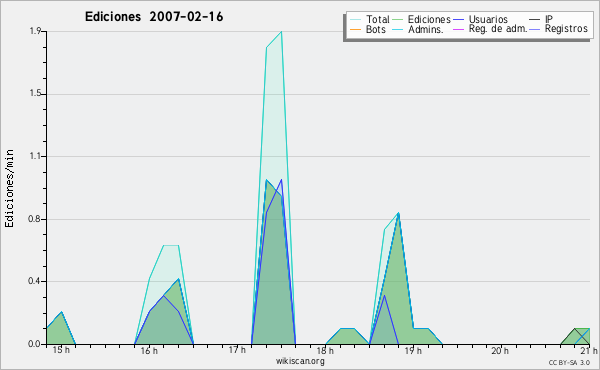Click the IP legend black line
The image size is (600, 370).
[x=535, y=20]
